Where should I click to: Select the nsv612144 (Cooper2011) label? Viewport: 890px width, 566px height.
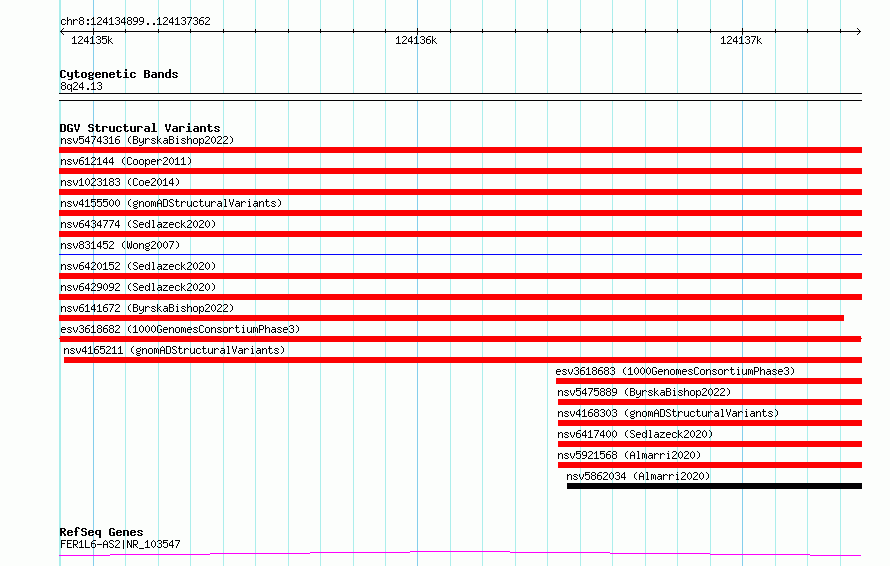pos(126,161)
